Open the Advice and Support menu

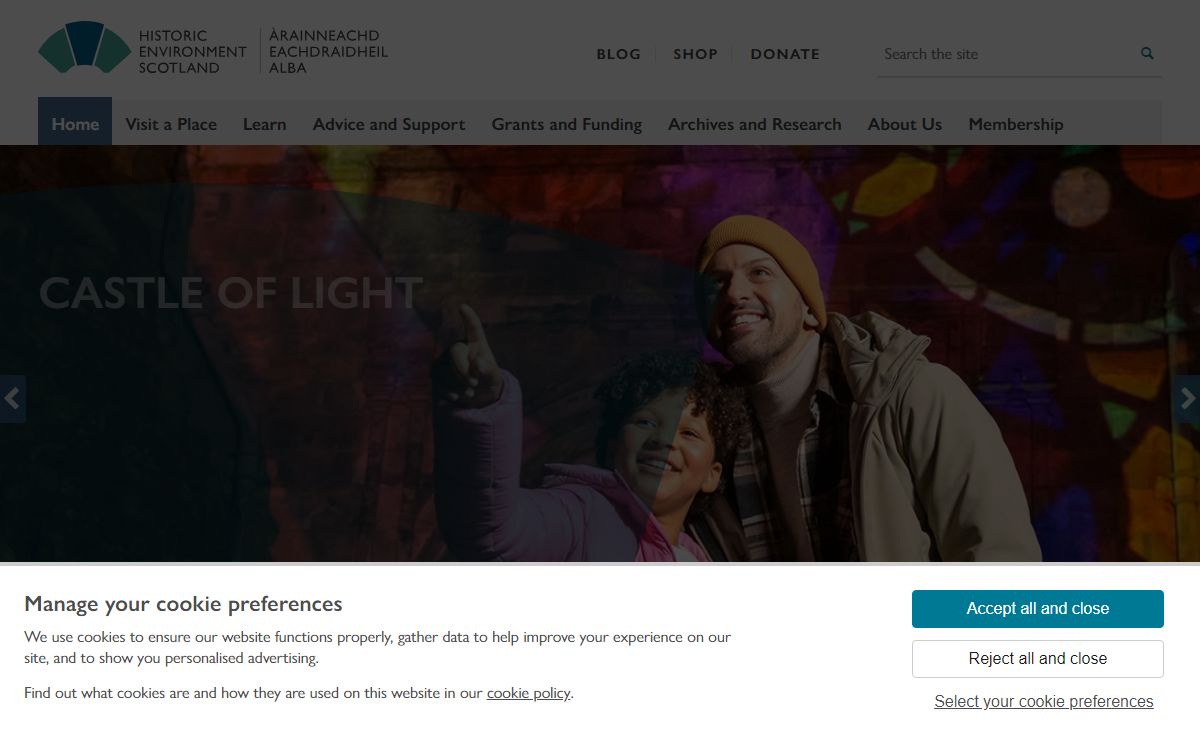click(389, 124)
